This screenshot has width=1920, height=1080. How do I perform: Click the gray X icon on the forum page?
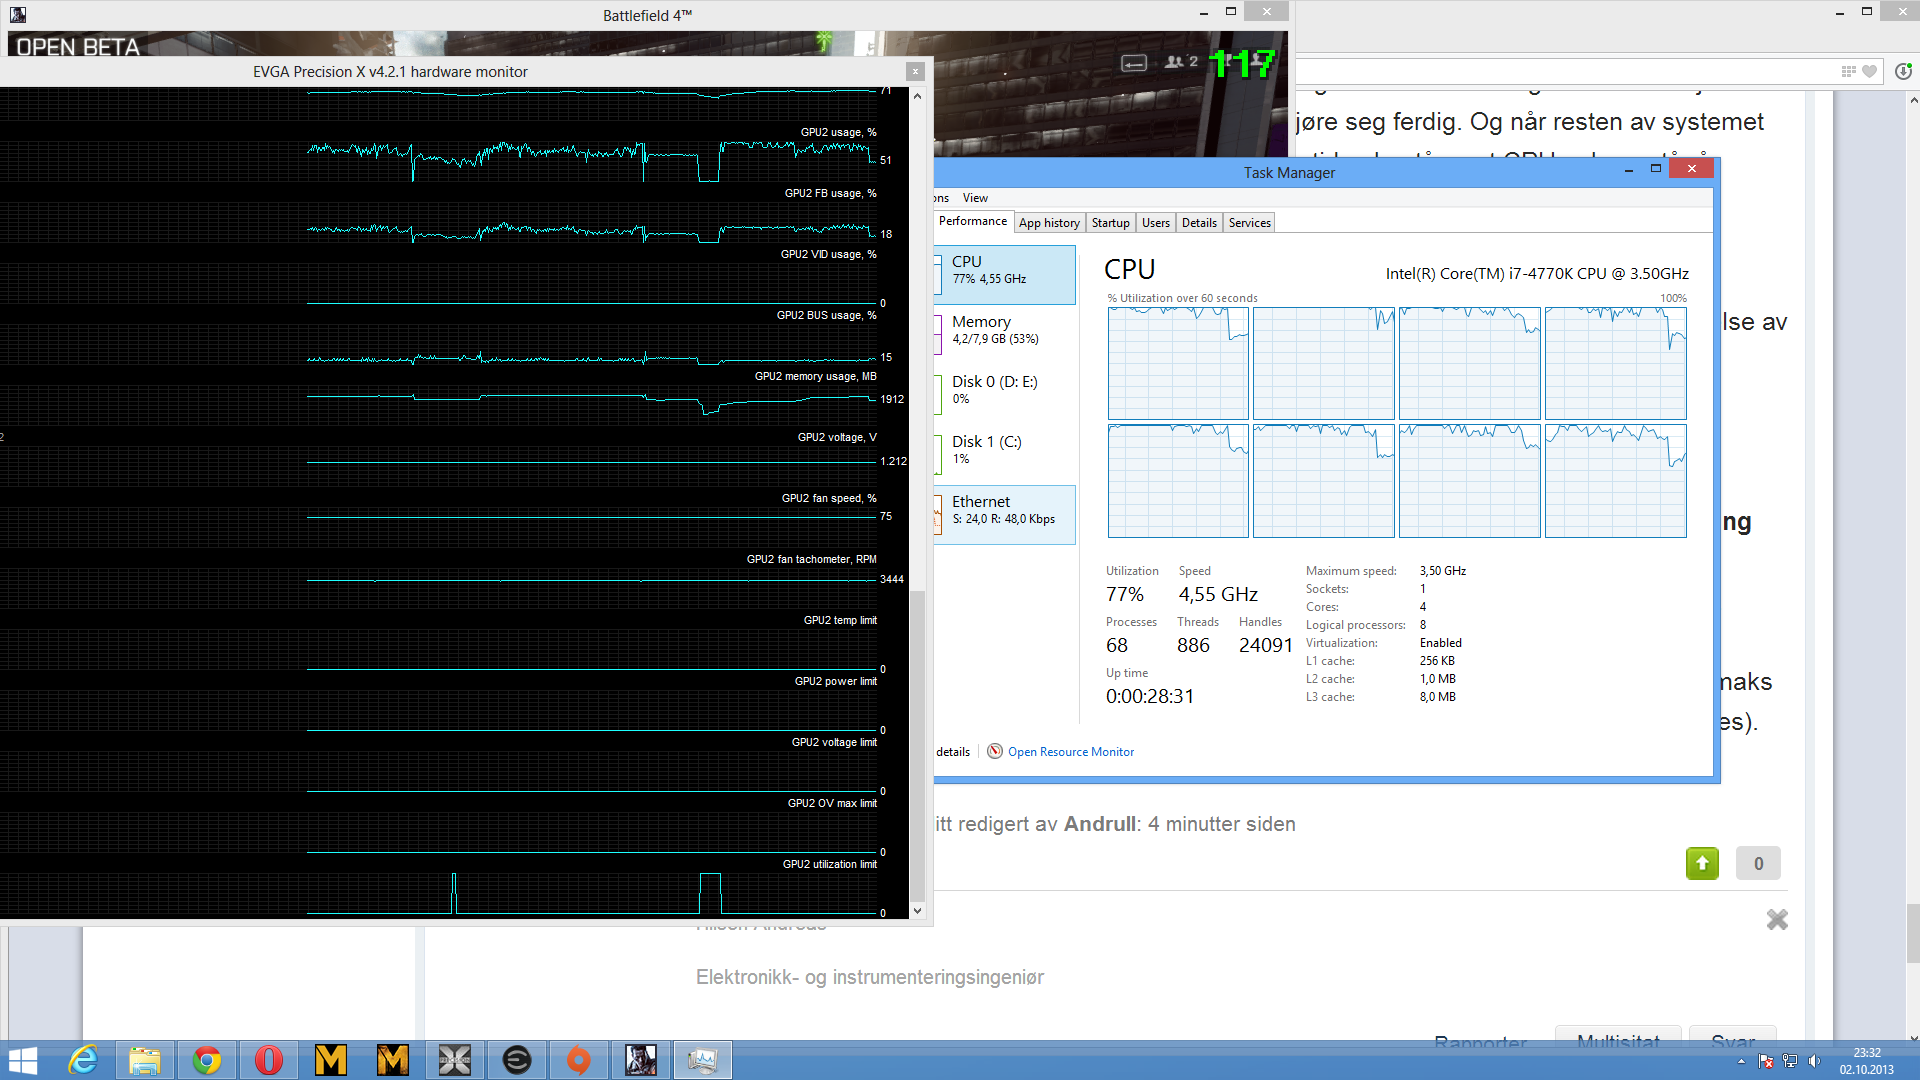[1777, 919]
